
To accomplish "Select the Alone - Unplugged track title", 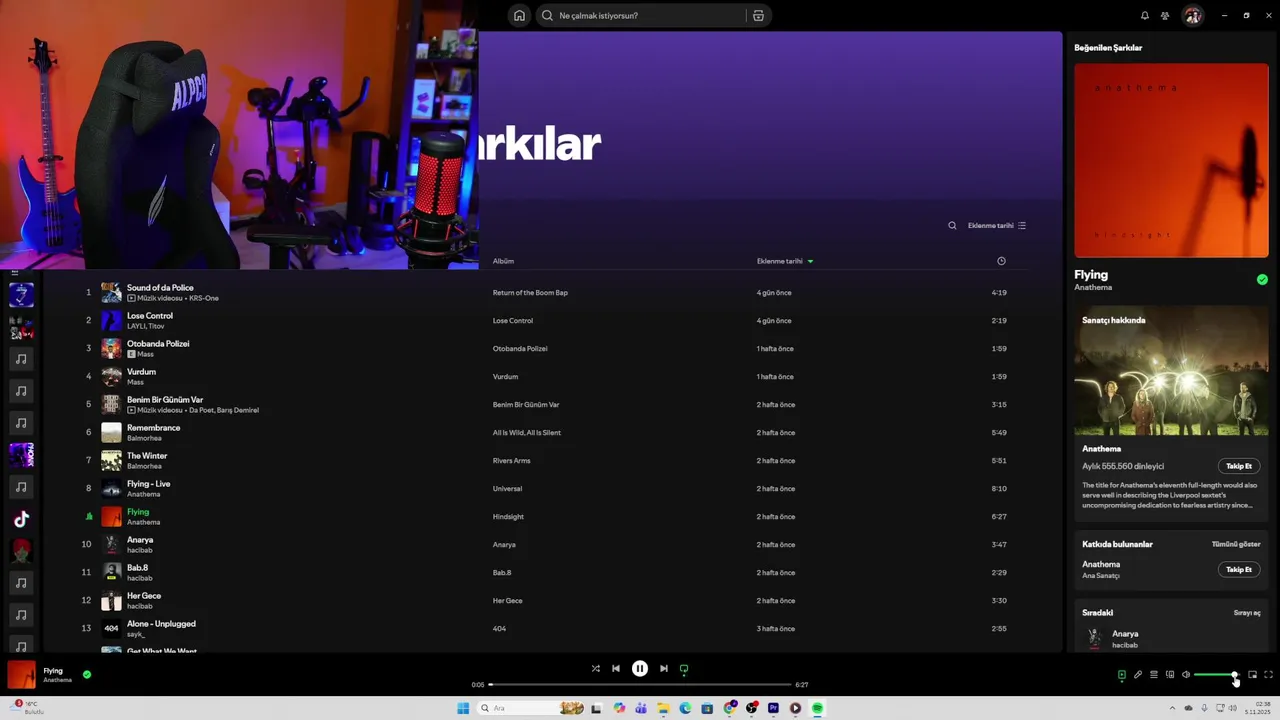I will [161, 624].
